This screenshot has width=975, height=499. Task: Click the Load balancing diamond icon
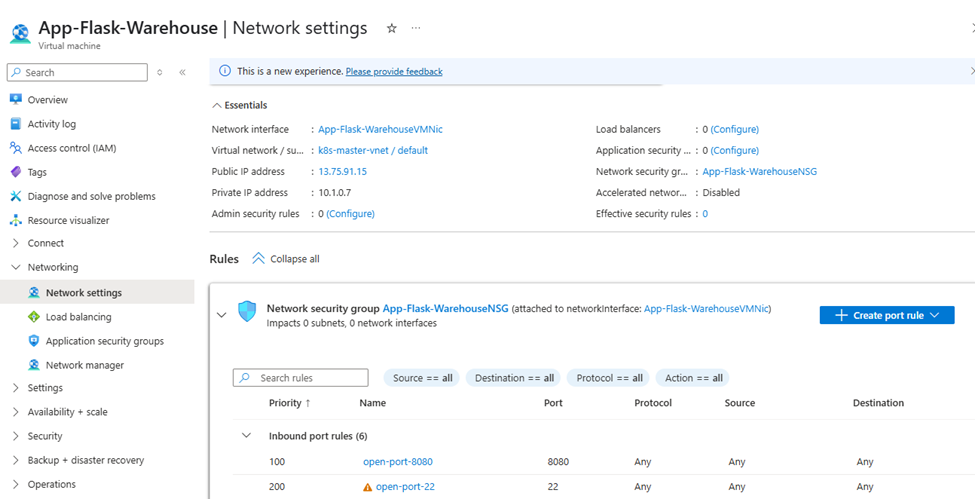[x=34, y=317]
